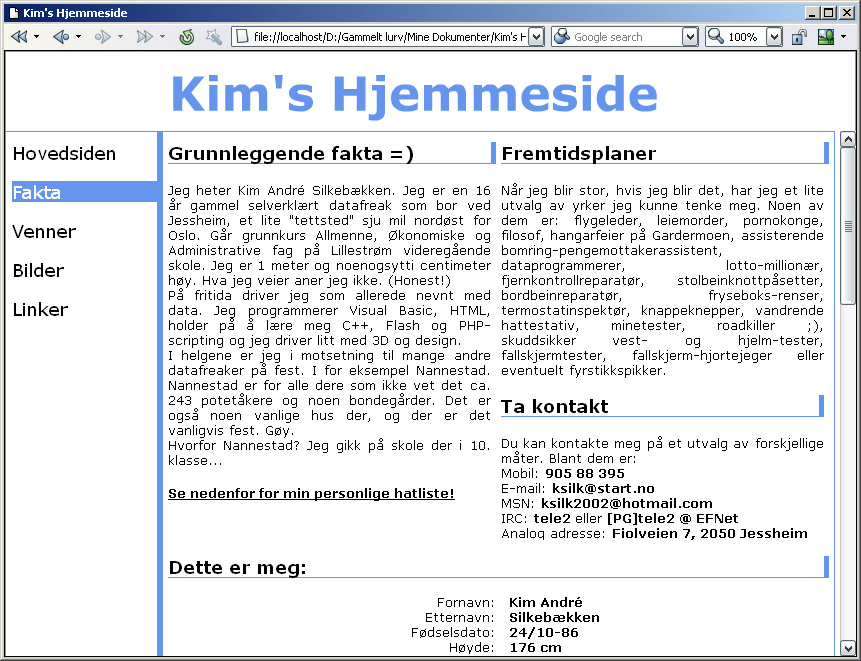Click the Fødselsdato value 24/10-86
Viewport: 861px width, 661px height.
(544, 632)
